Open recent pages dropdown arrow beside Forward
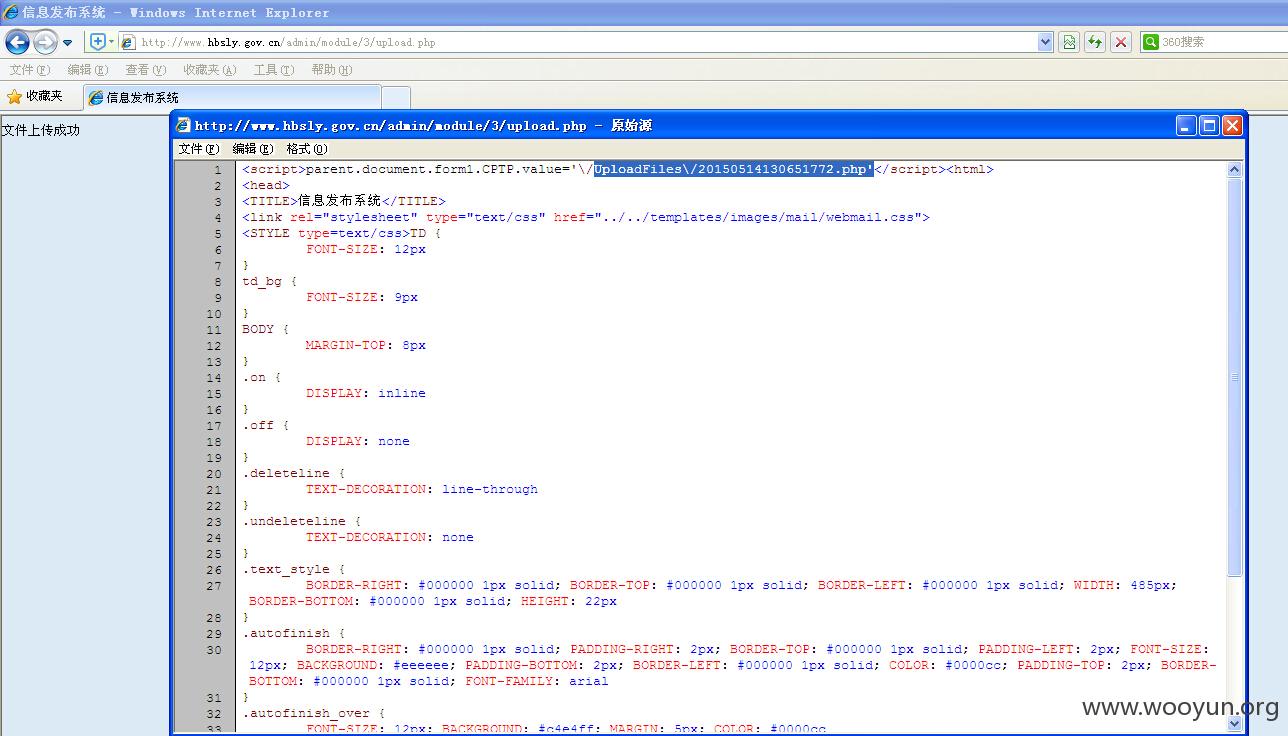 [67, 43]
